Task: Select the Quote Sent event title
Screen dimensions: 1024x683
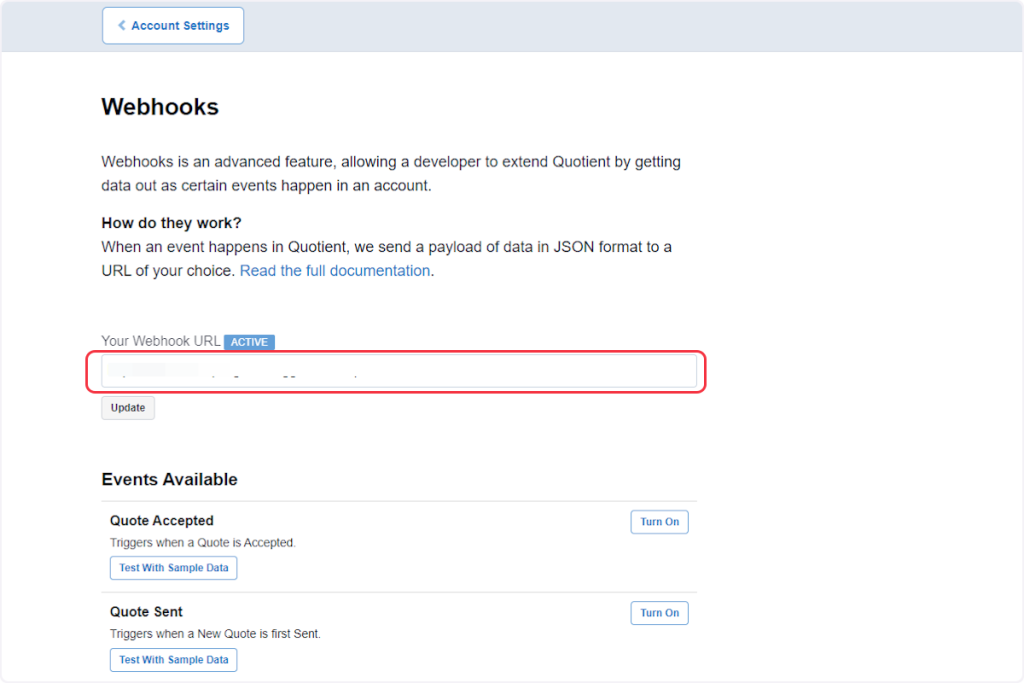Action: pyautogui.click(x=146, y=612)
